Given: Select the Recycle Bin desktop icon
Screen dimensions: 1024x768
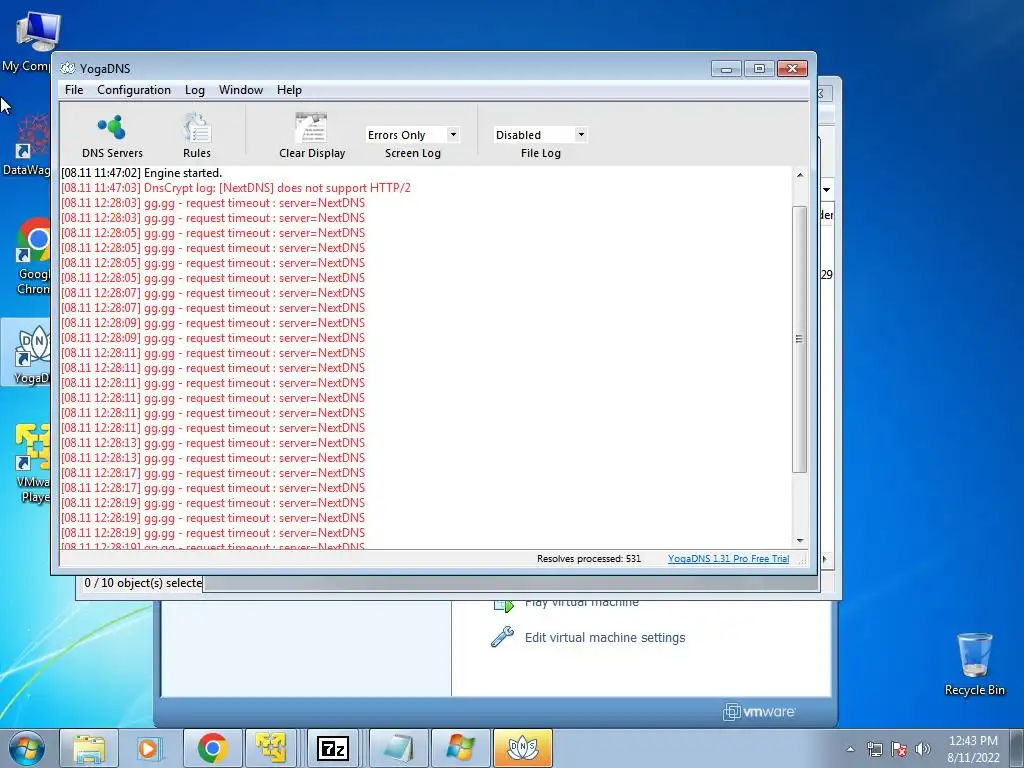Looking at the screenshot, I should click(974, 664).
